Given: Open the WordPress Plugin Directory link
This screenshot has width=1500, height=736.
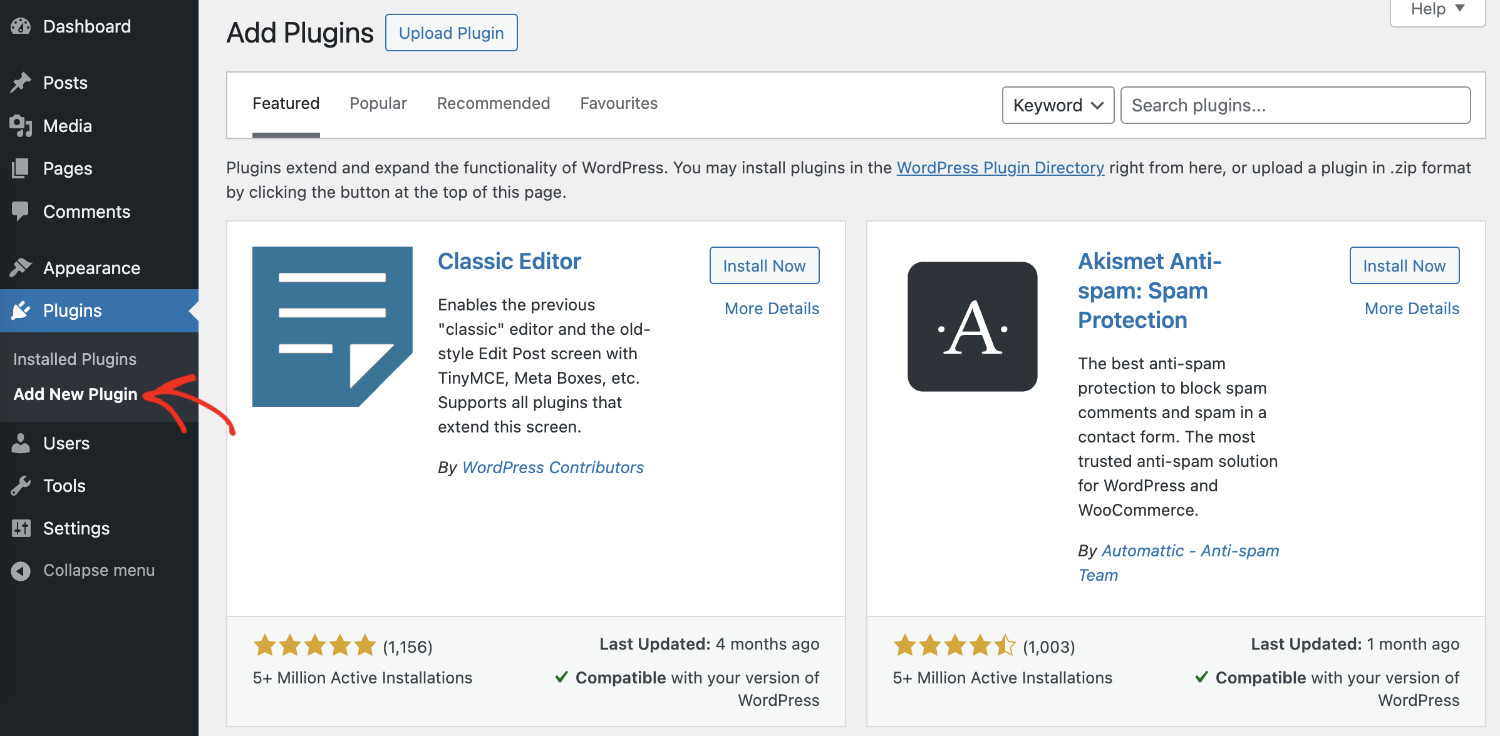Looking at the screenshot, I should pyautogui.click(x=1000, y=167).
